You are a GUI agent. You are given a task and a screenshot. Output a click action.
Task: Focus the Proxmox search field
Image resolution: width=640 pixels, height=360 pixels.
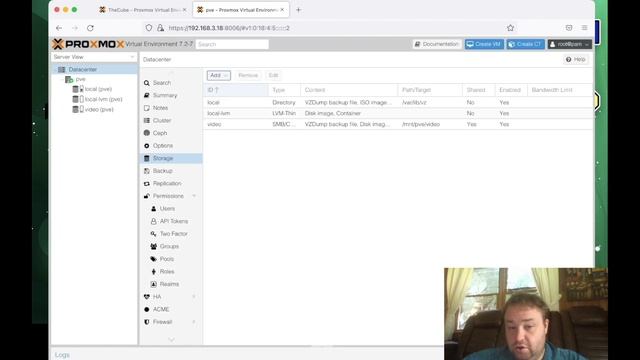[x=232, y=44]
